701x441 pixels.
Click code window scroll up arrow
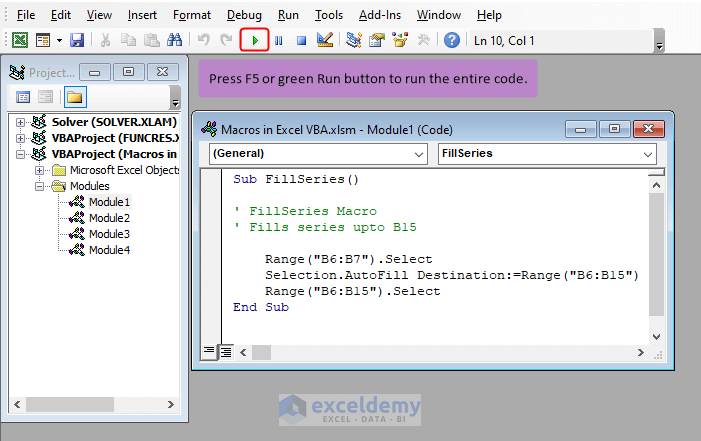656,185
